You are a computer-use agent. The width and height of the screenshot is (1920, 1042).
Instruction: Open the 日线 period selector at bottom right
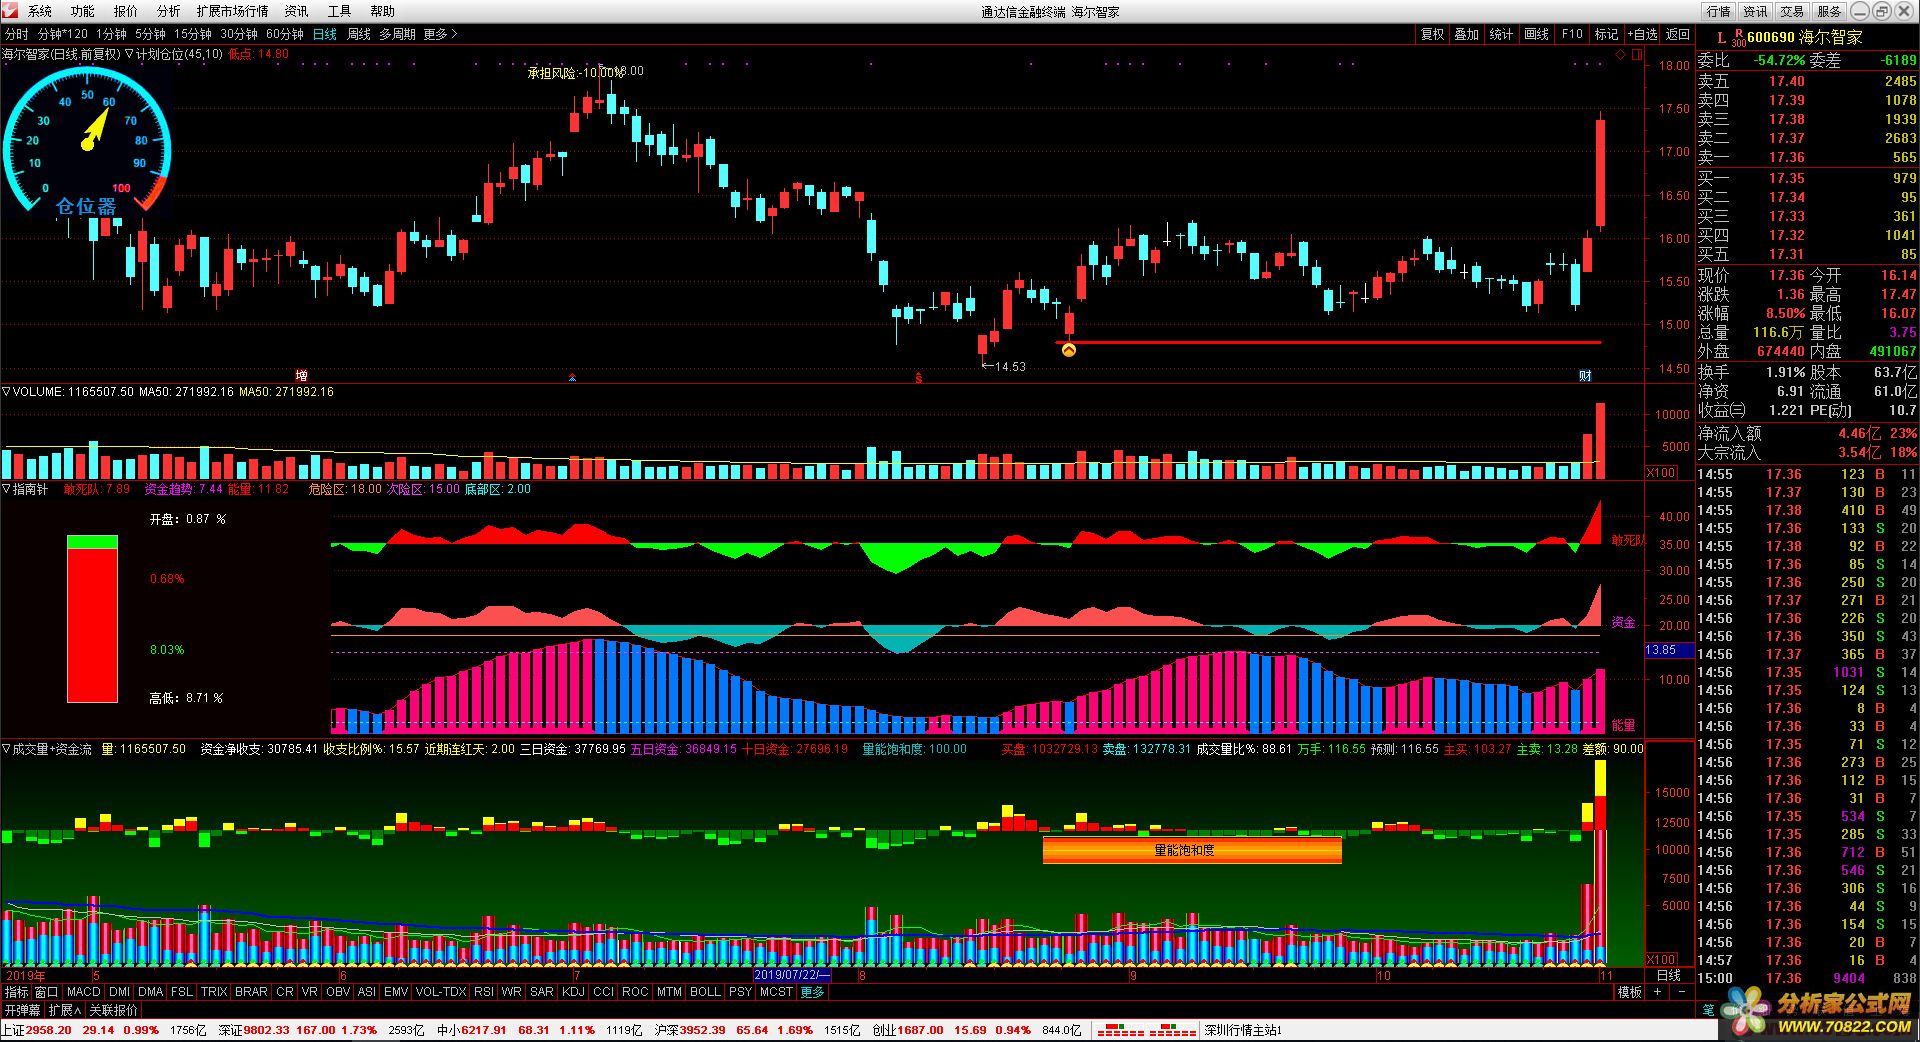click(x=1669, y=975)
